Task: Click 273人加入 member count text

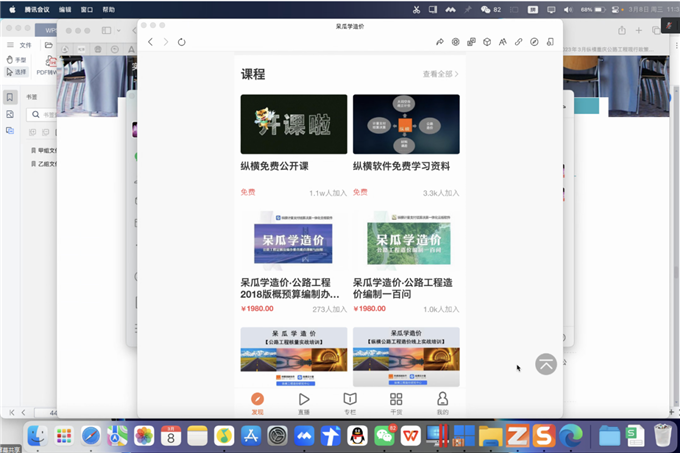Action: [x=330, y=309]
